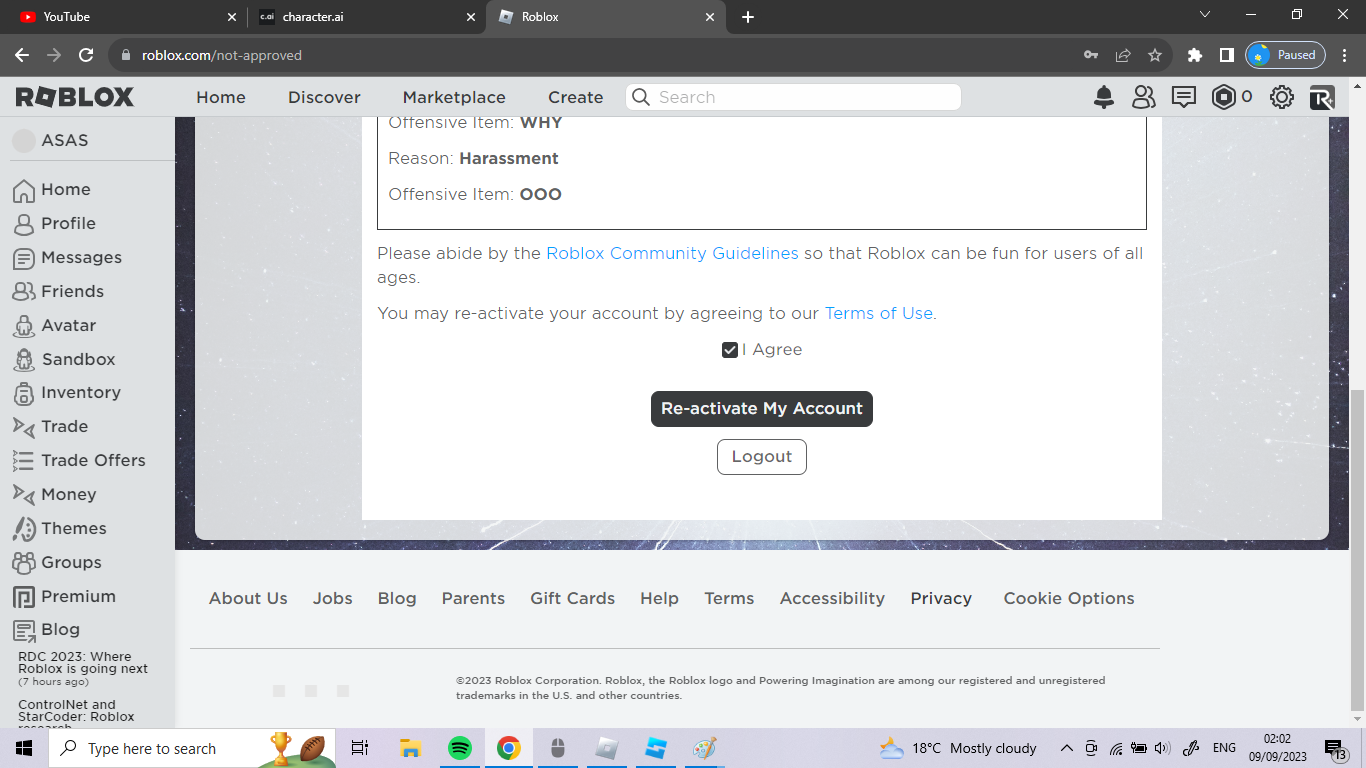Screen dimensions: 1366x768
Task: Open the ASAS username in the sidebar
Action: 65,141
